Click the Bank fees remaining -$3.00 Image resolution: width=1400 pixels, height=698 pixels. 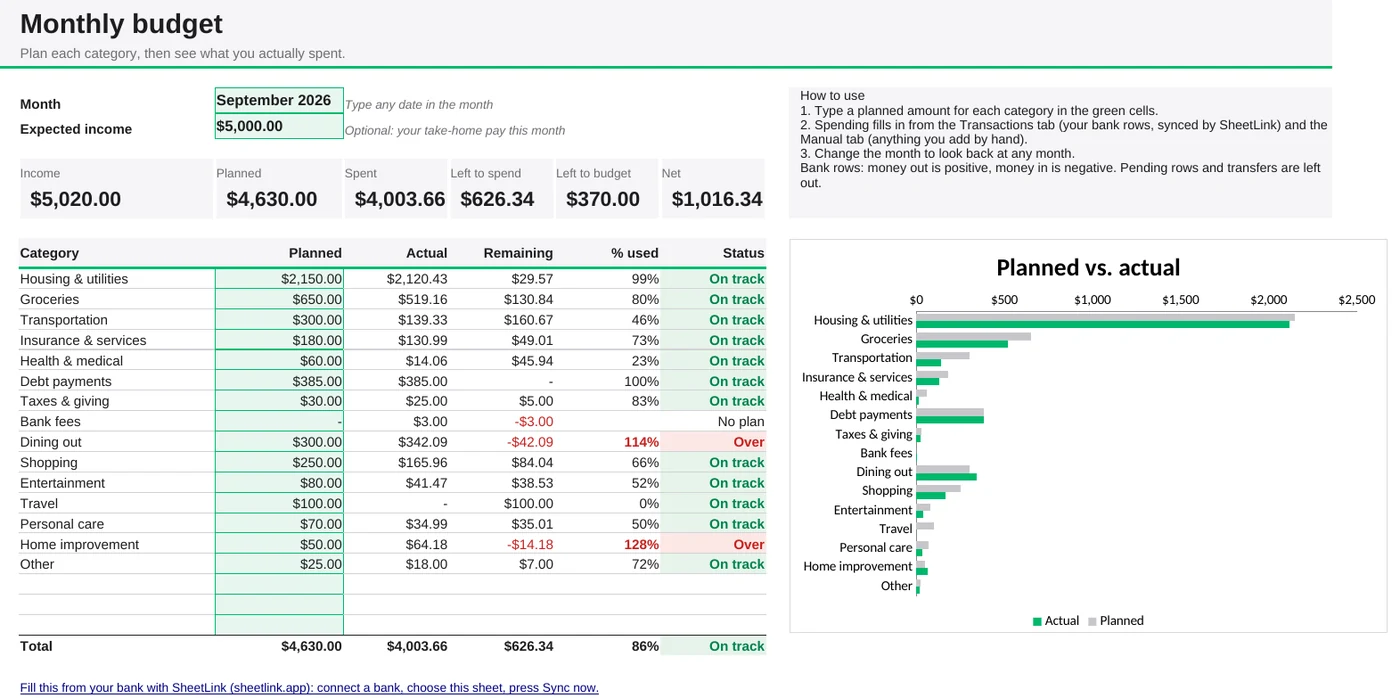click(534, 422)
